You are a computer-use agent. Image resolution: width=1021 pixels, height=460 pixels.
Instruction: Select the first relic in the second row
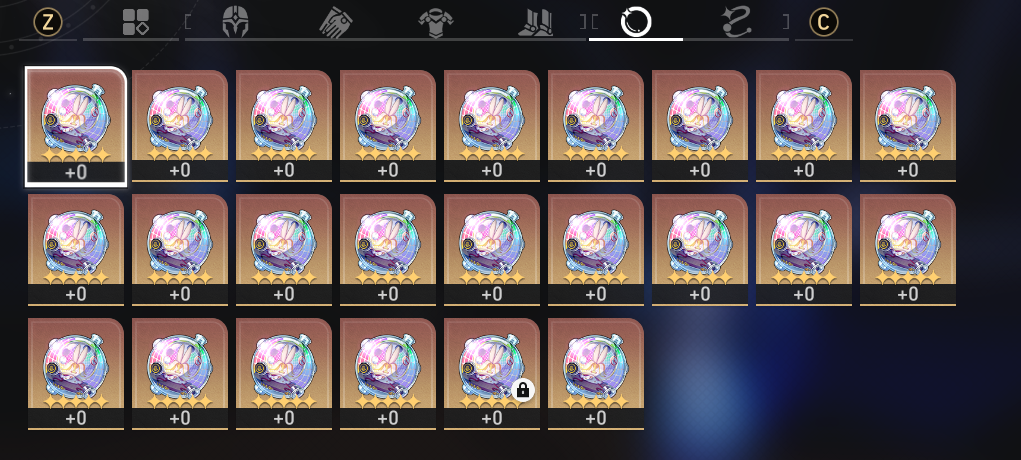click(76, 250)
